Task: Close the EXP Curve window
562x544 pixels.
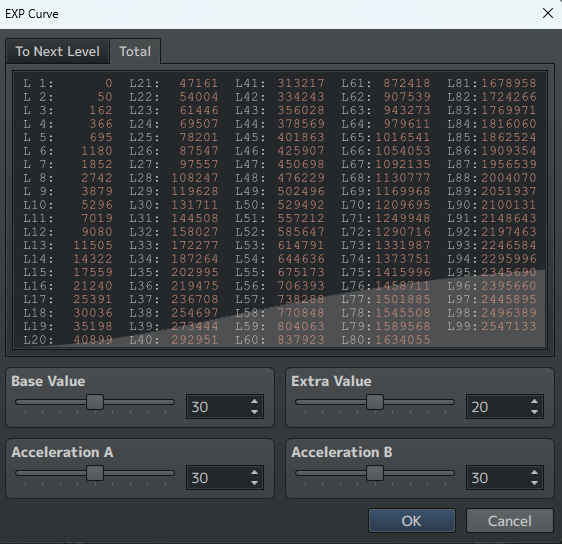Action: click(548, 14)
